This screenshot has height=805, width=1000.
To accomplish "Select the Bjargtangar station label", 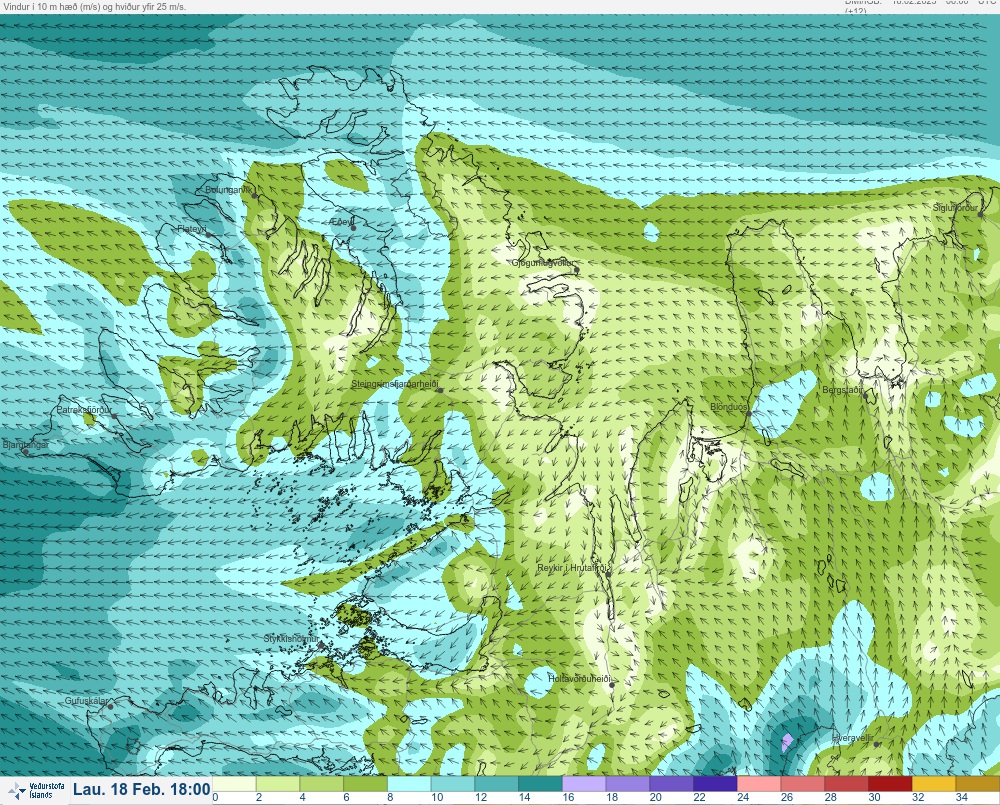I will 25,444.
